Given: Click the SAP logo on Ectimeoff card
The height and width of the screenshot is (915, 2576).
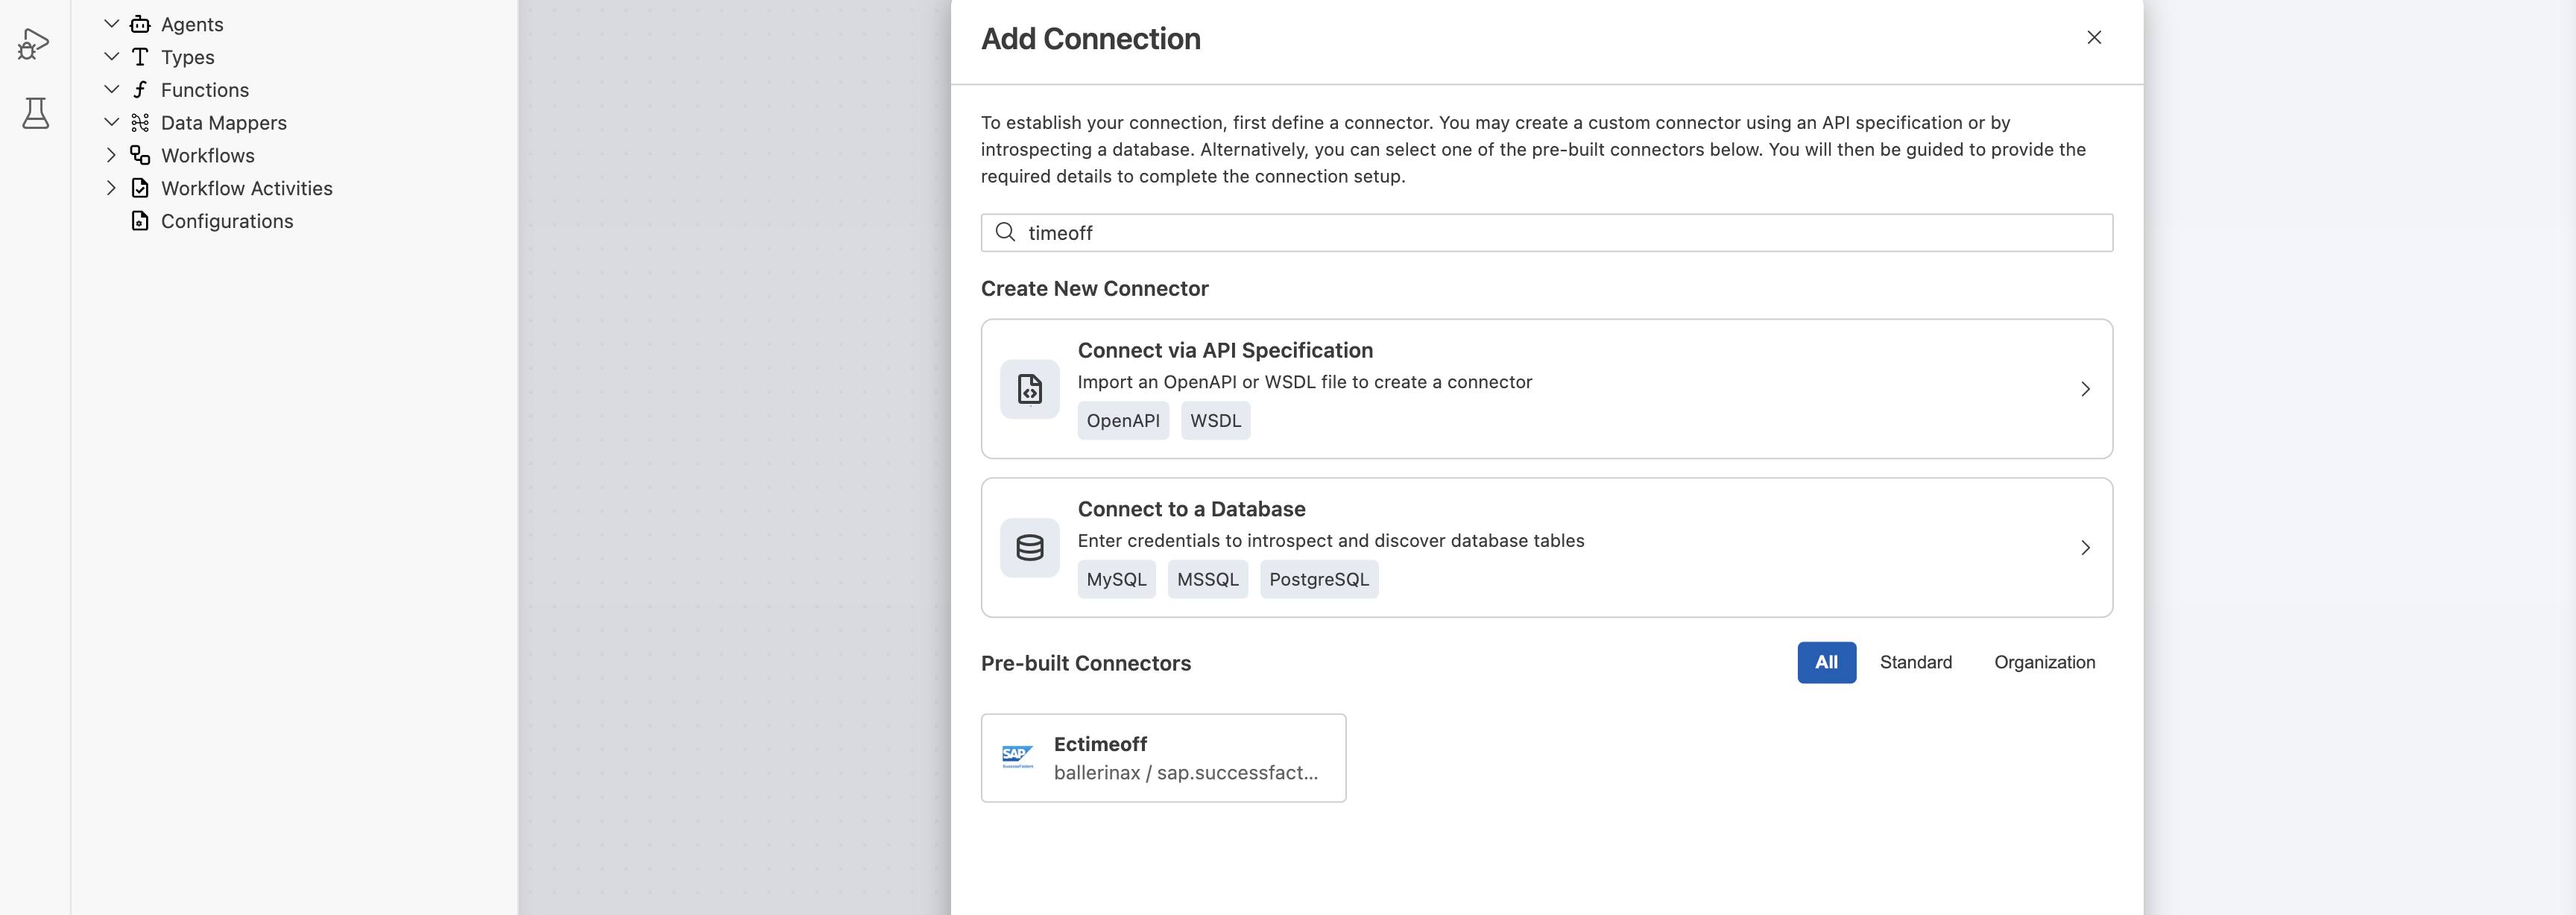Looking at the screenshot, I should (1018, 757).
